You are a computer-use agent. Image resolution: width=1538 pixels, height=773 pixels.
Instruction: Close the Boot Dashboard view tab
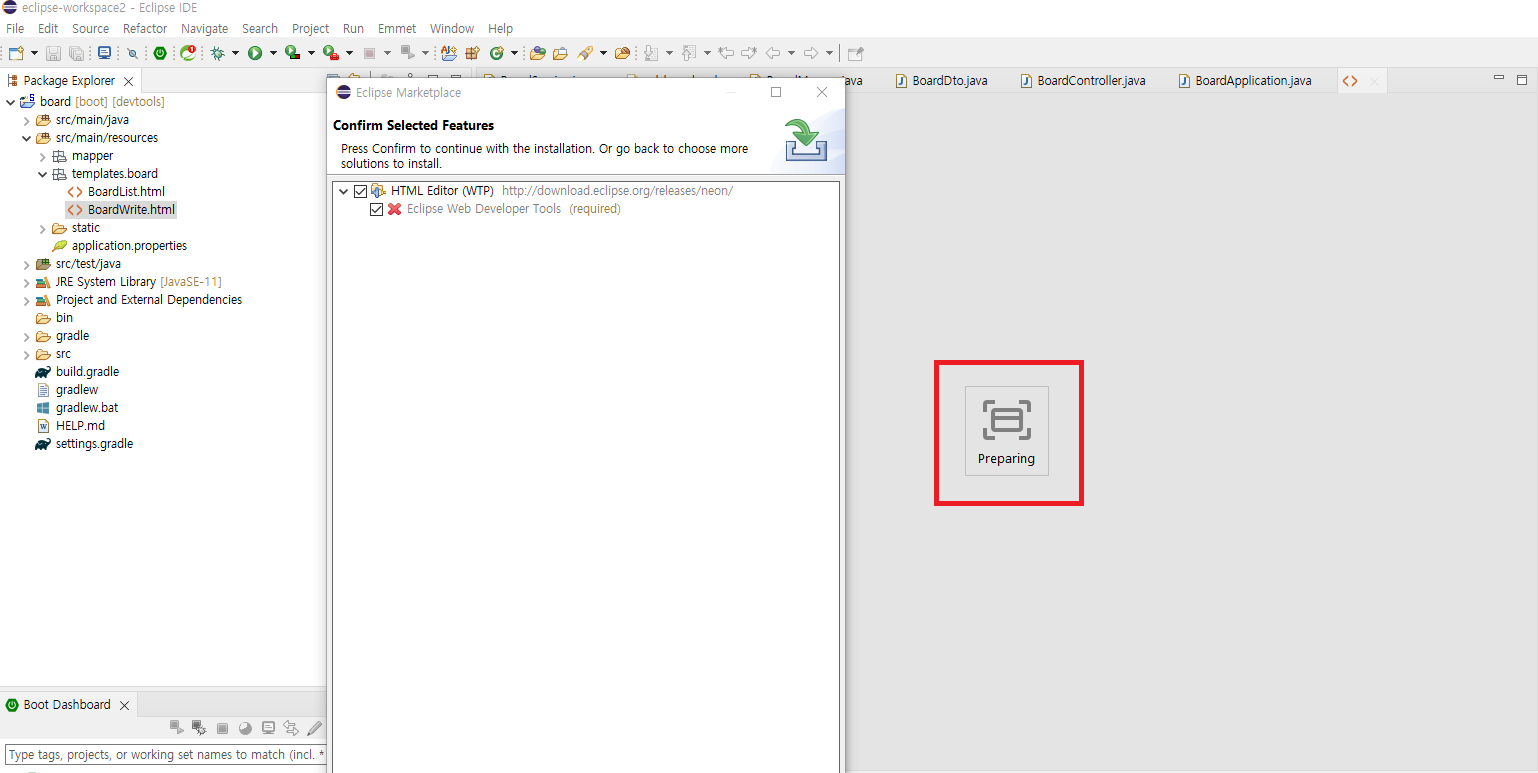[124, 705]
